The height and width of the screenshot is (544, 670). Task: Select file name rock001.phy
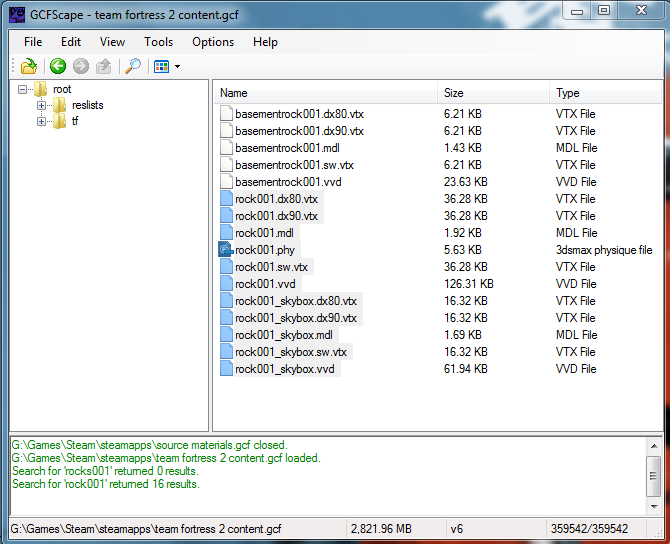point(265,250)
